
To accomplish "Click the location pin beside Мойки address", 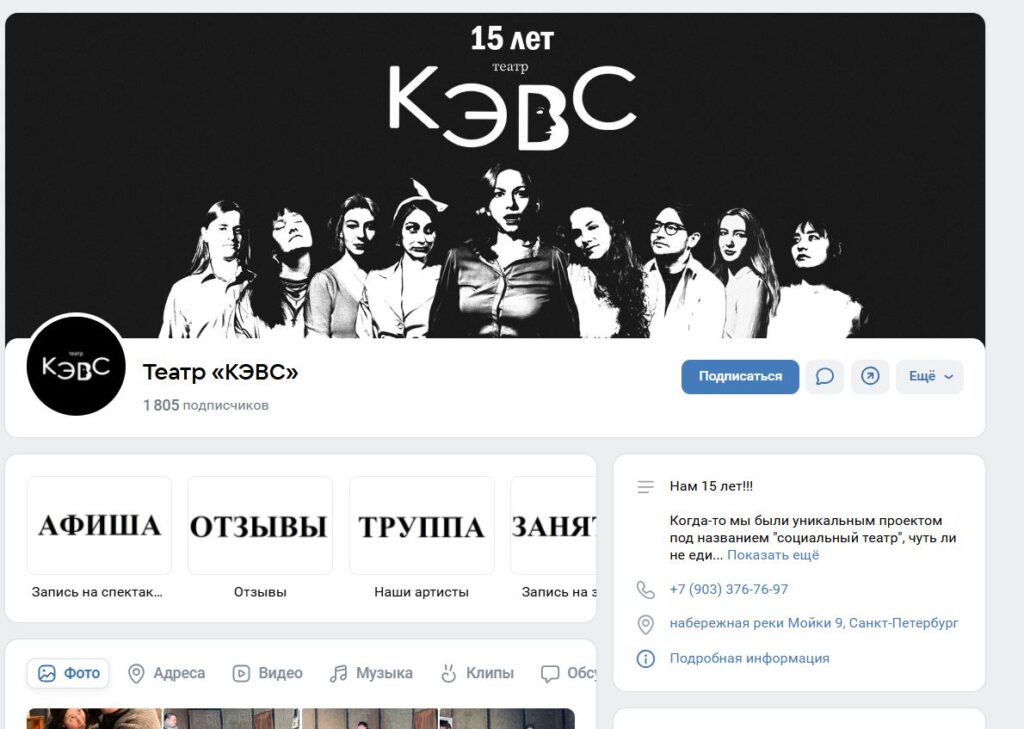I will click(645, 624).
